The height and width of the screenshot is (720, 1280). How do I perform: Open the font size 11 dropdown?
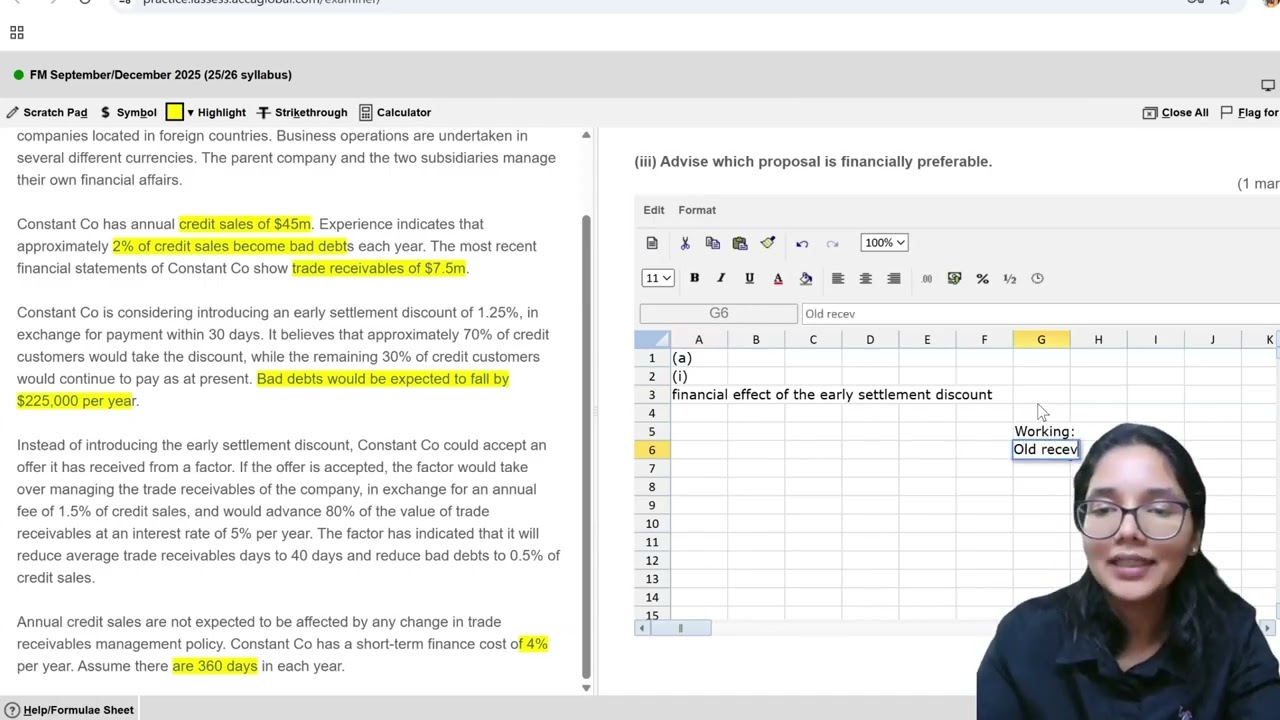click(658, 278)
